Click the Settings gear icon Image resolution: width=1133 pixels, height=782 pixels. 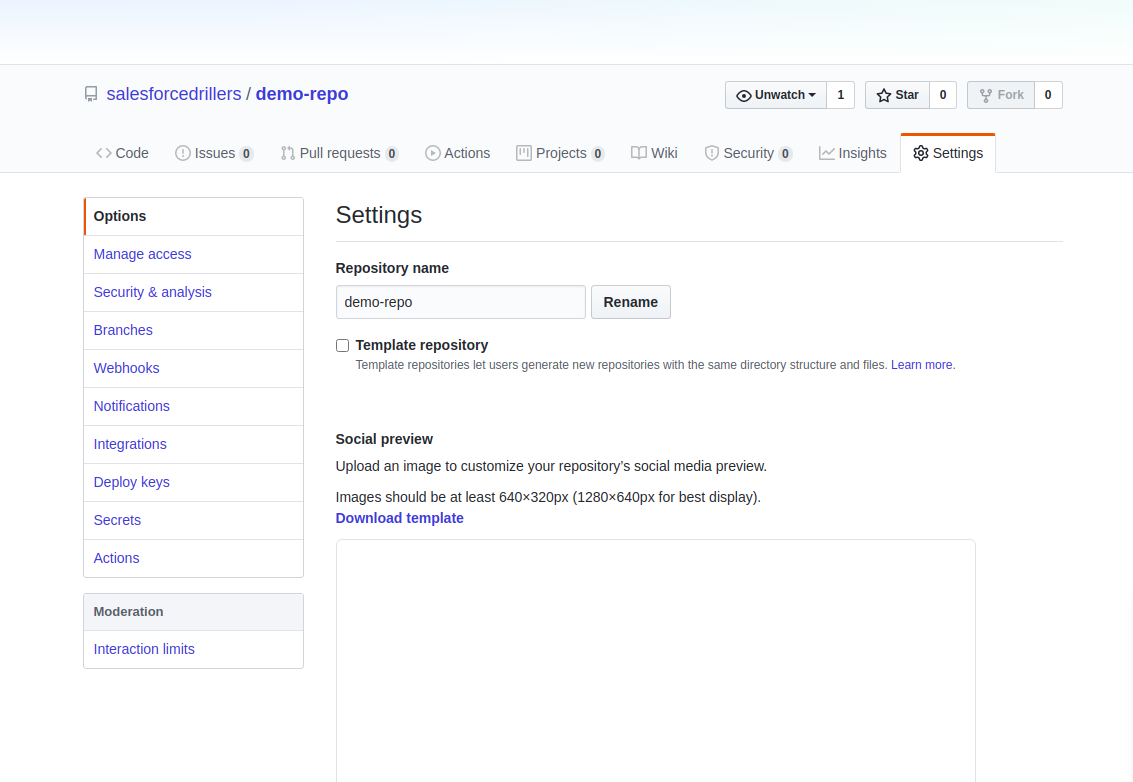[921, 152]
